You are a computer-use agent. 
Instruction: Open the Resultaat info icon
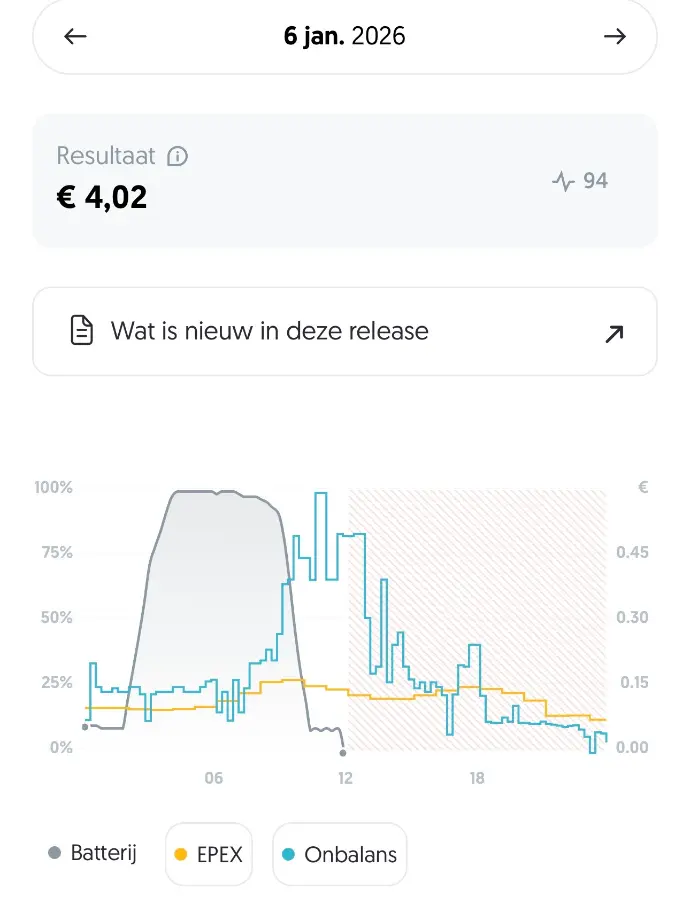pyautogui.click(x=178, y=156)
